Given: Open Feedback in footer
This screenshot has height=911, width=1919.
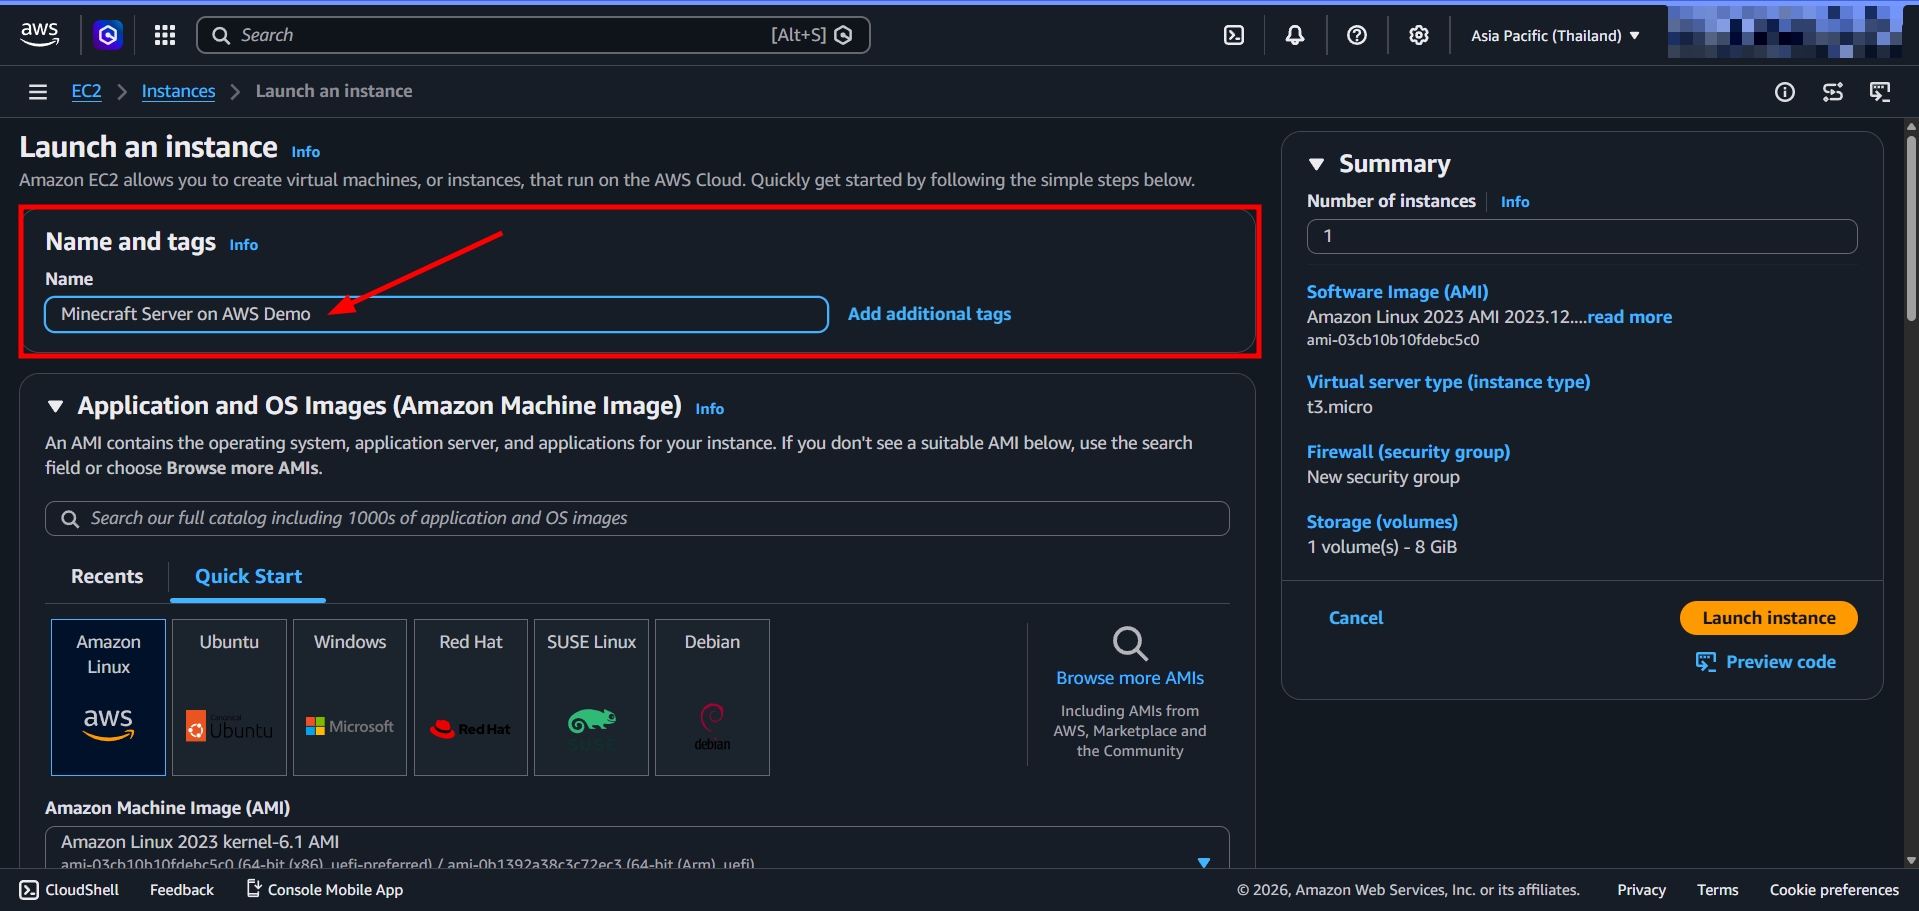Looking at the screenshot, I should tap(182, 890).
